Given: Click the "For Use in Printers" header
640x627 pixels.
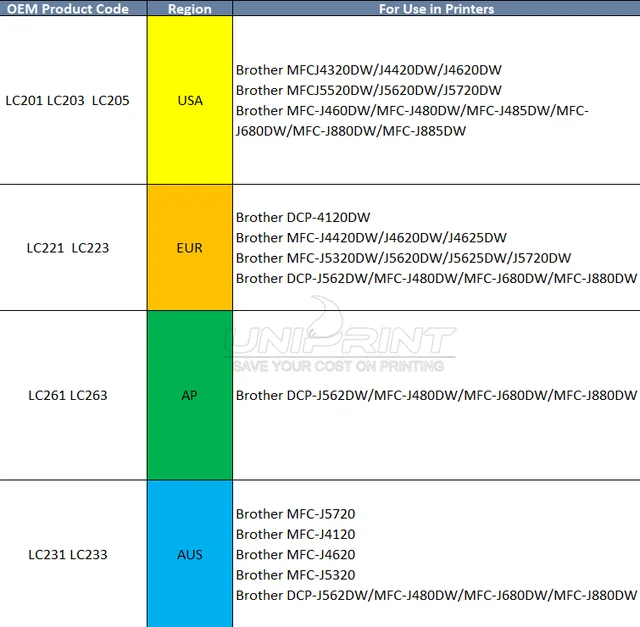Looking at the screenshot, I should (436, 9).
